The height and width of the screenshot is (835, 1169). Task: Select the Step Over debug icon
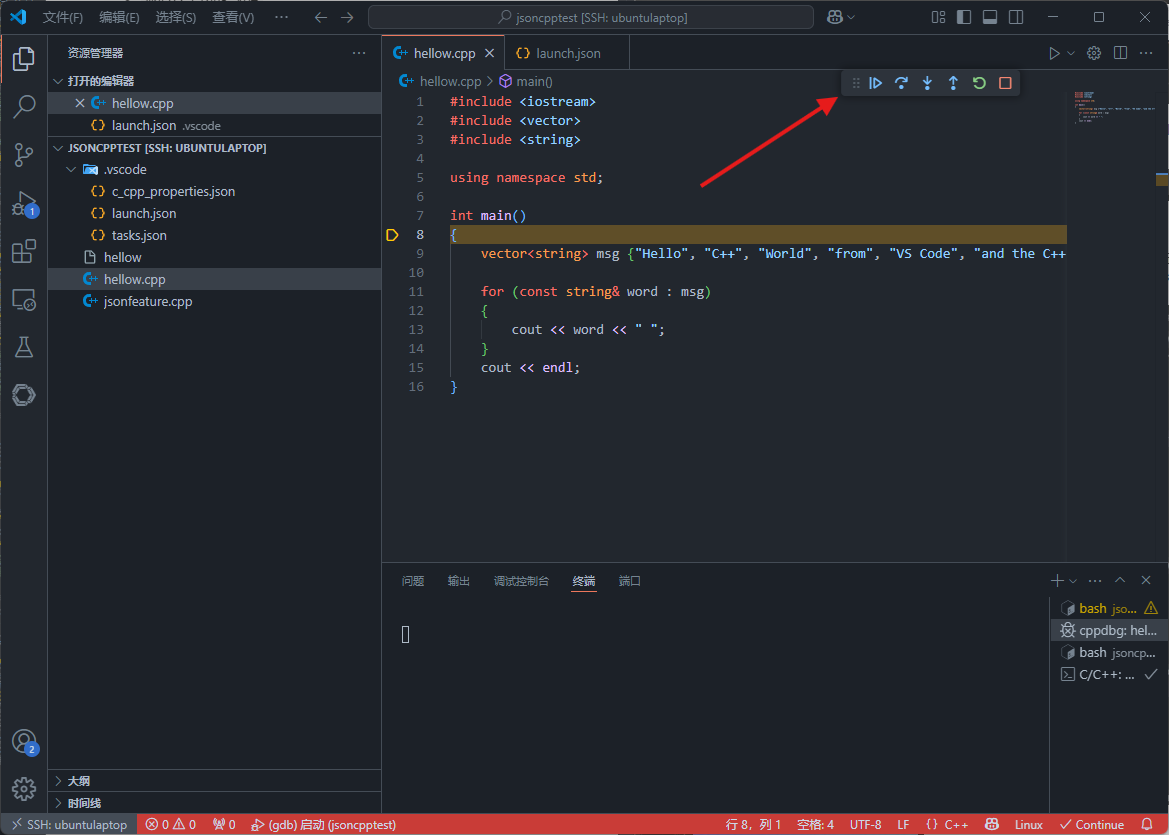(901, 83)
